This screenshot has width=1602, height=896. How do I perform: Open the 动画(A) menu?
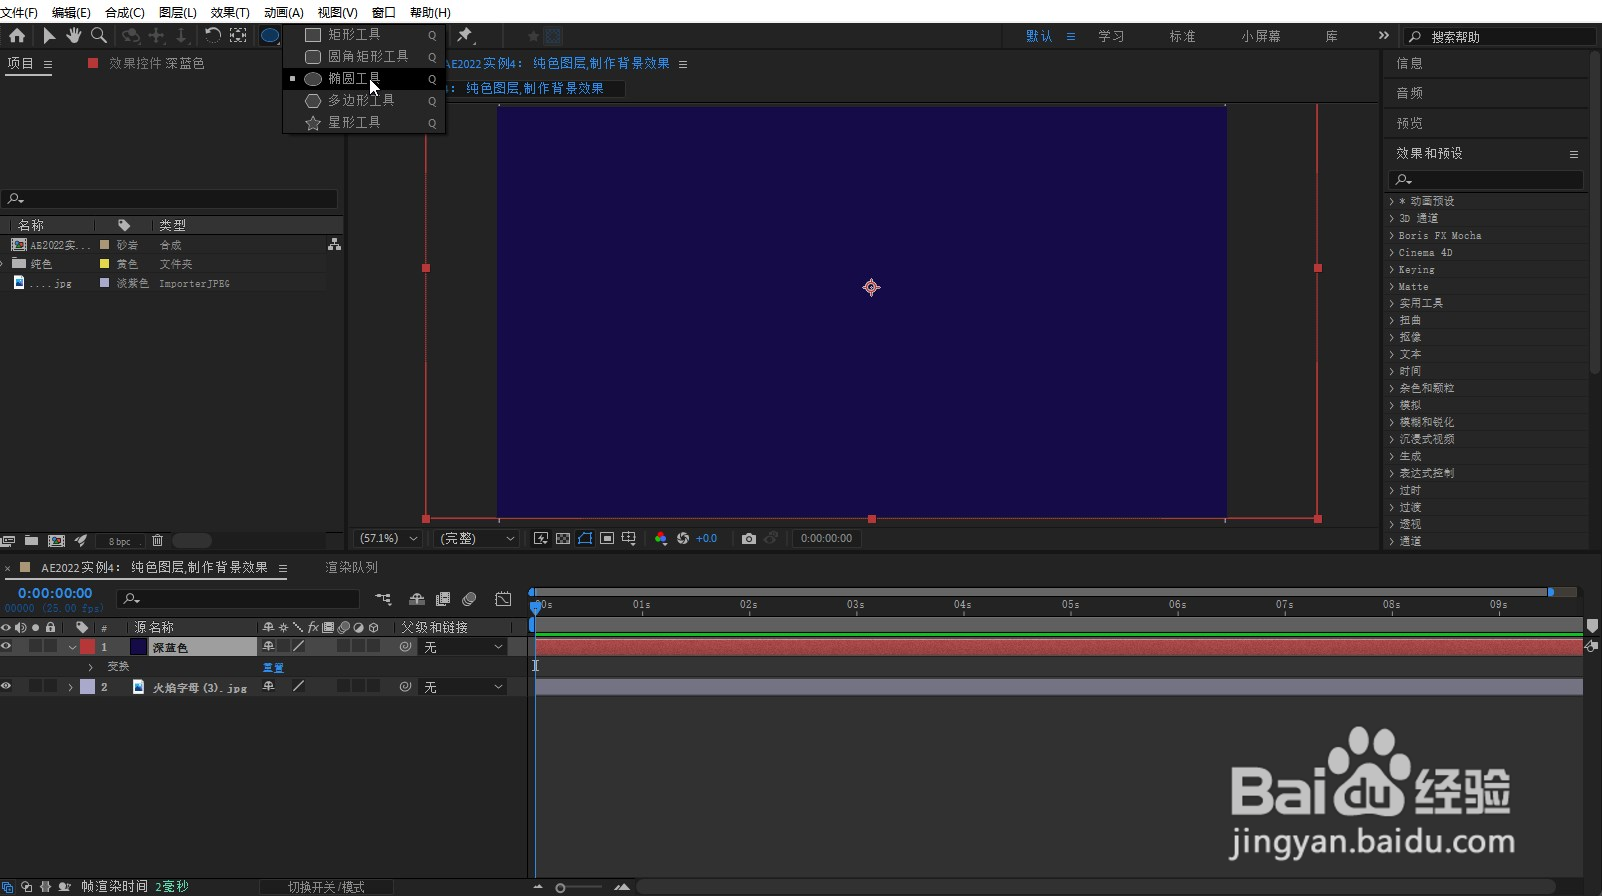pos(284,12)
